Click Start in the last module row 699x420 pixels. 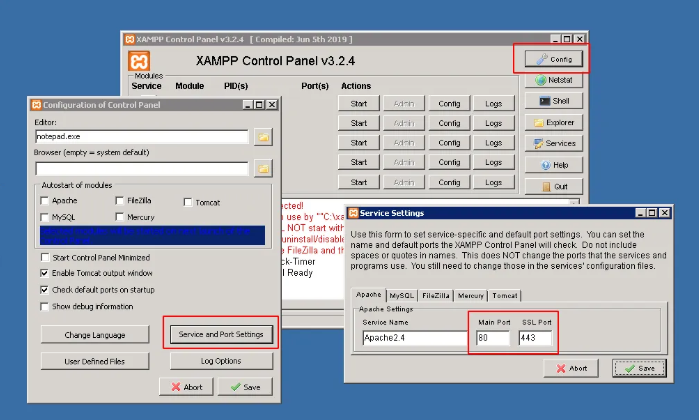(x=359, y=182)
